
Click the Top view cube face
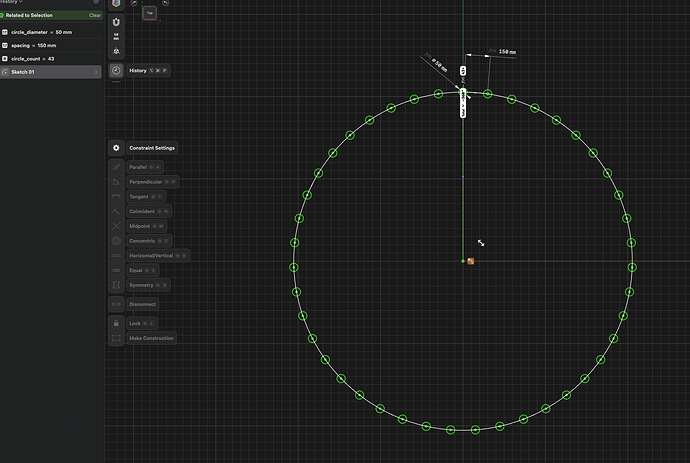coord(150,13)
